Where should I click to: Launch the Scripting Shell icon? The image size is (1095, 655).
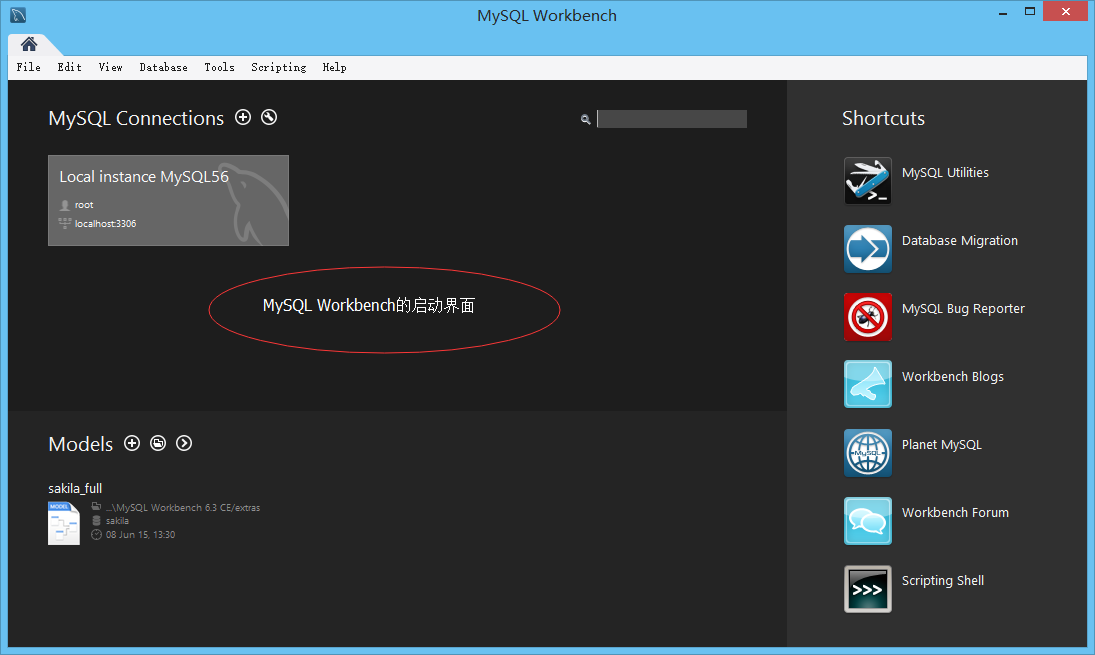pos(868,589)
